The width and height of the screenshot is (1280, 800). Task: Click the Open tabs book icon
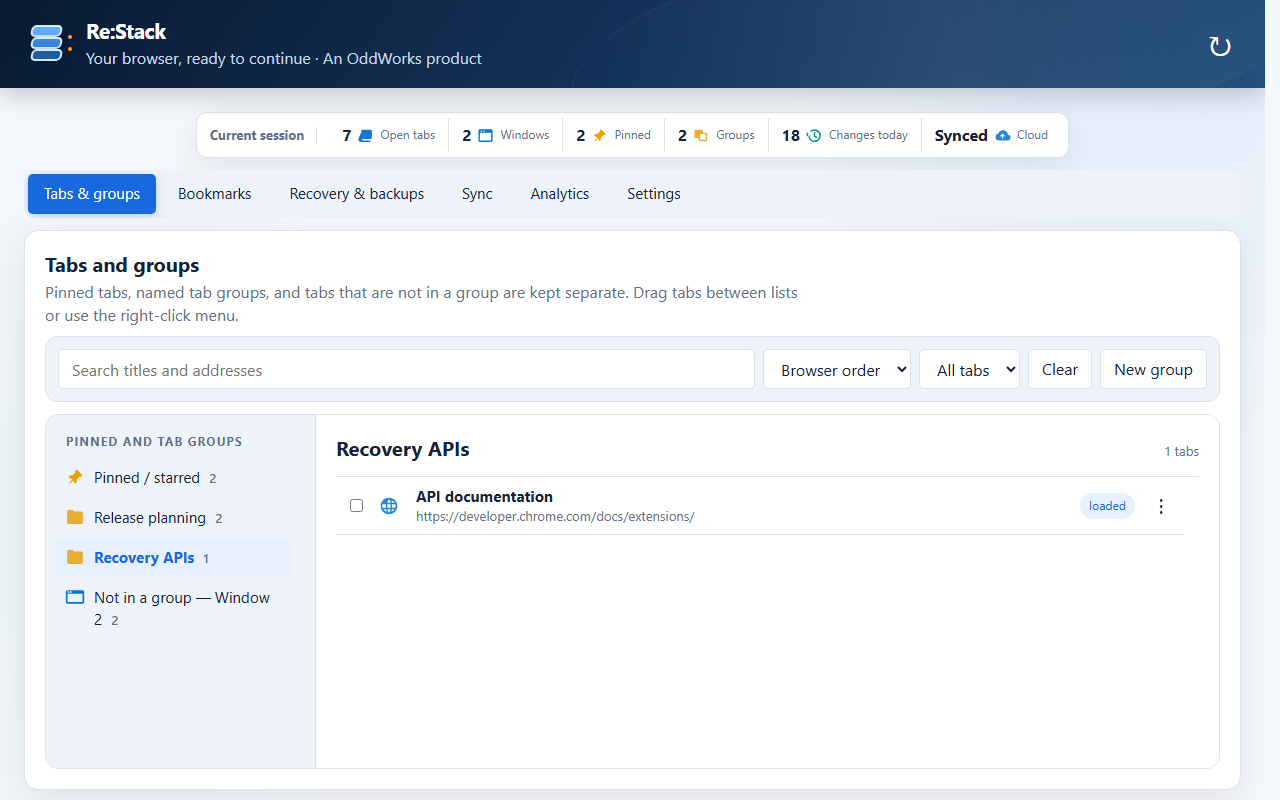click(365, 135)
